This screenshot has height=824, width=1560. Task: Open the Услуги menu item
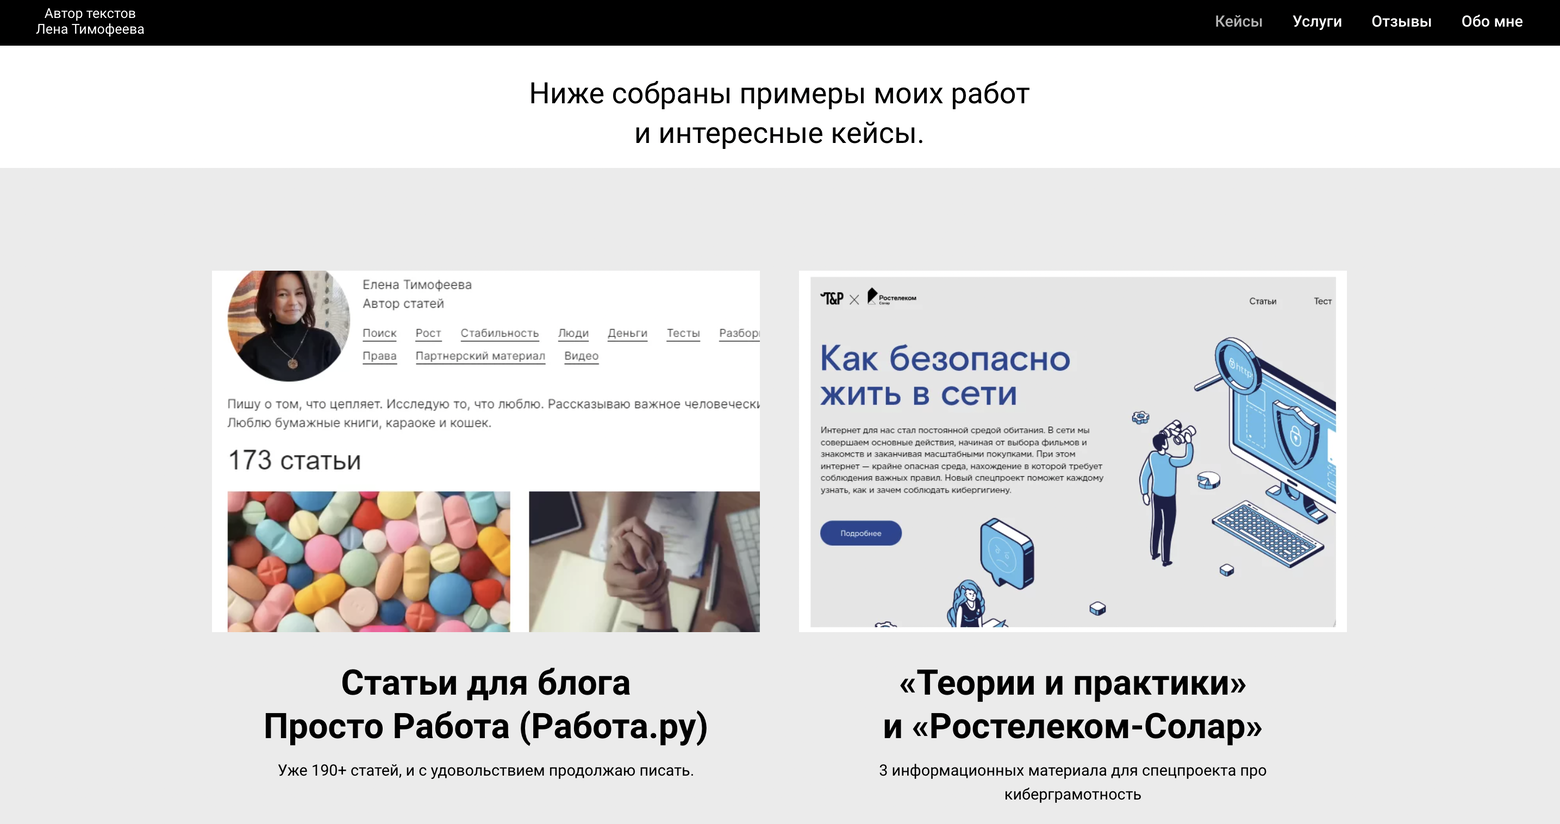1317,21
